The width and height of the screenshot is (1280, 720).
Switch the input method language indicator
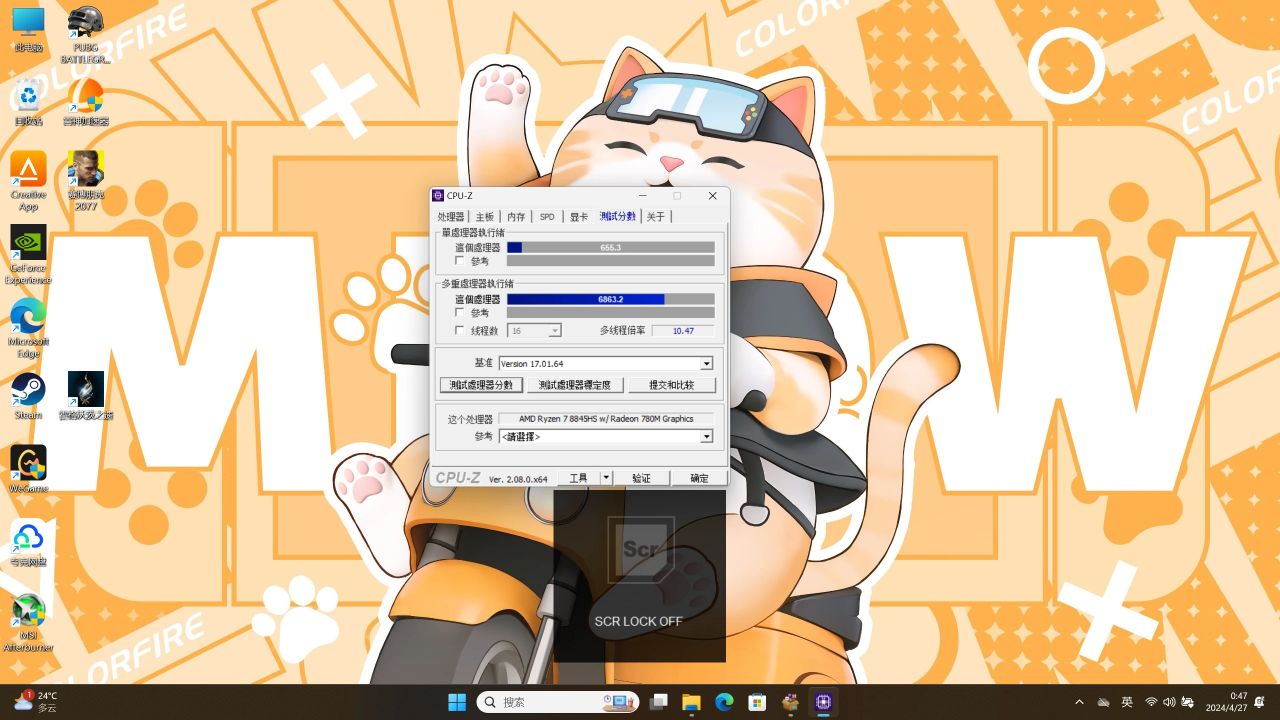click(1127, 702)
